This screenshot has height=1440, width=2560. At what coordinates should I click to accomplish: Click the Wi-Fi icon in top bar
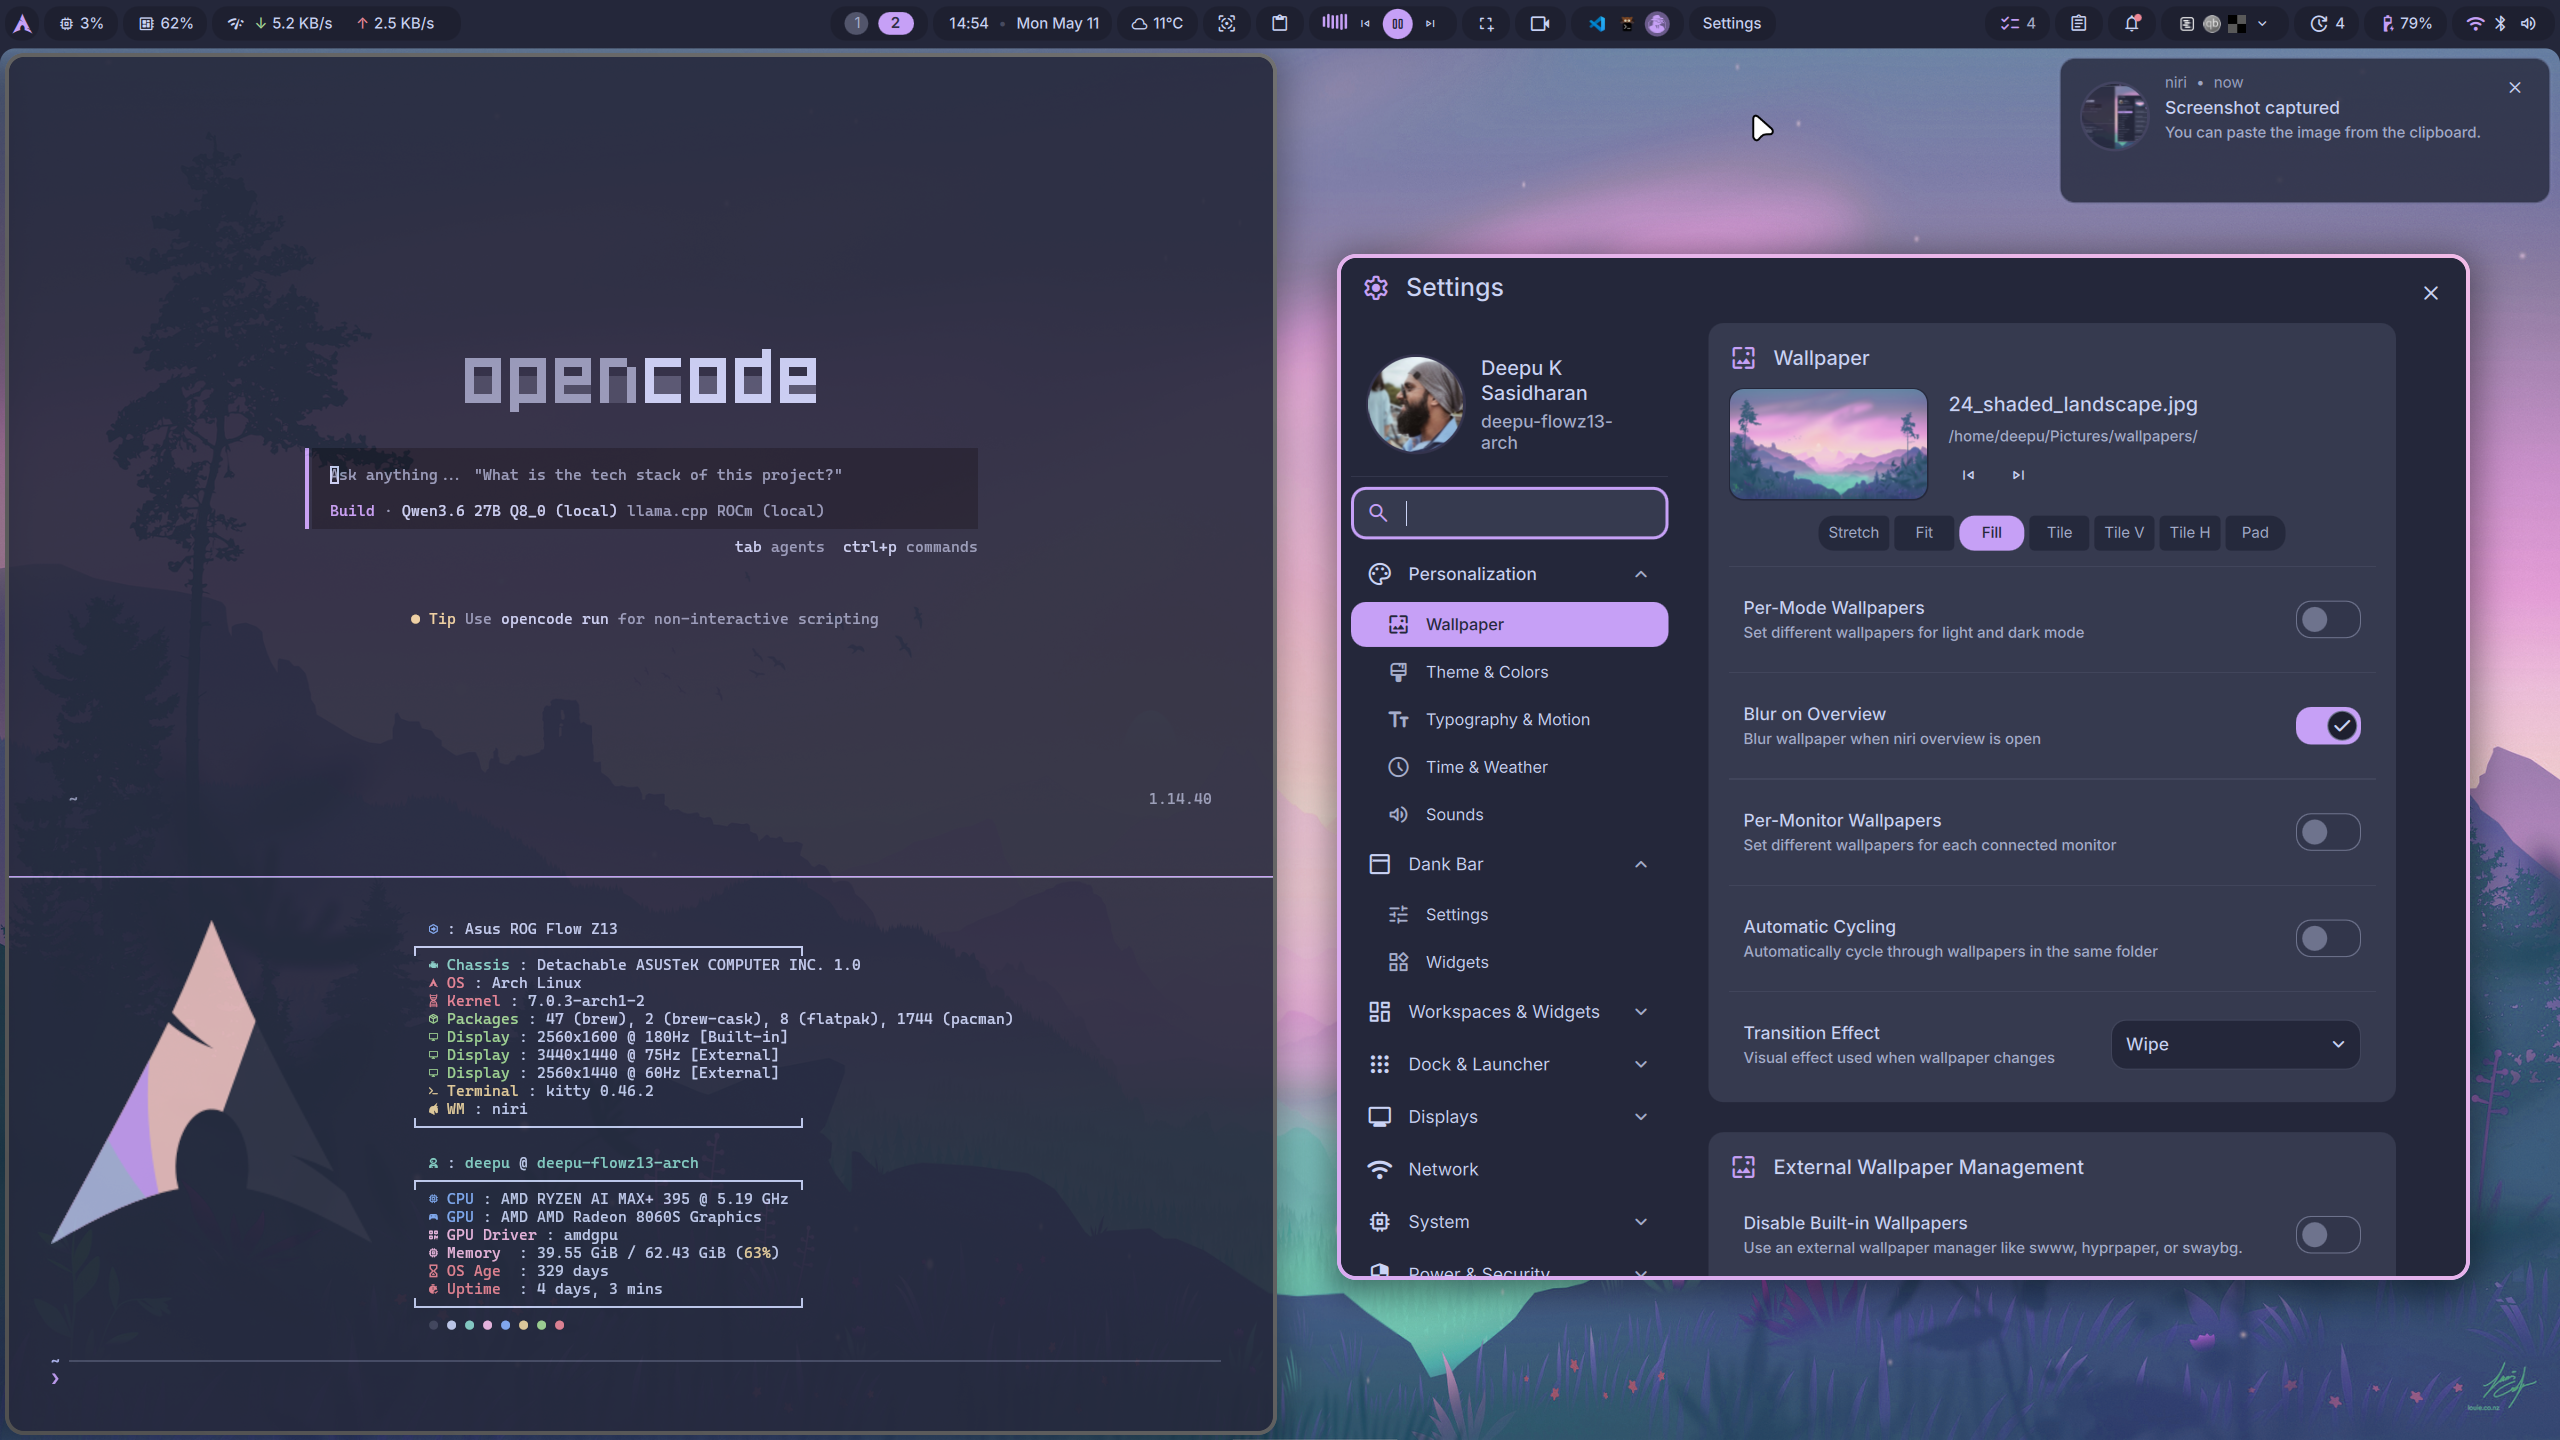tap(2475, 24)
